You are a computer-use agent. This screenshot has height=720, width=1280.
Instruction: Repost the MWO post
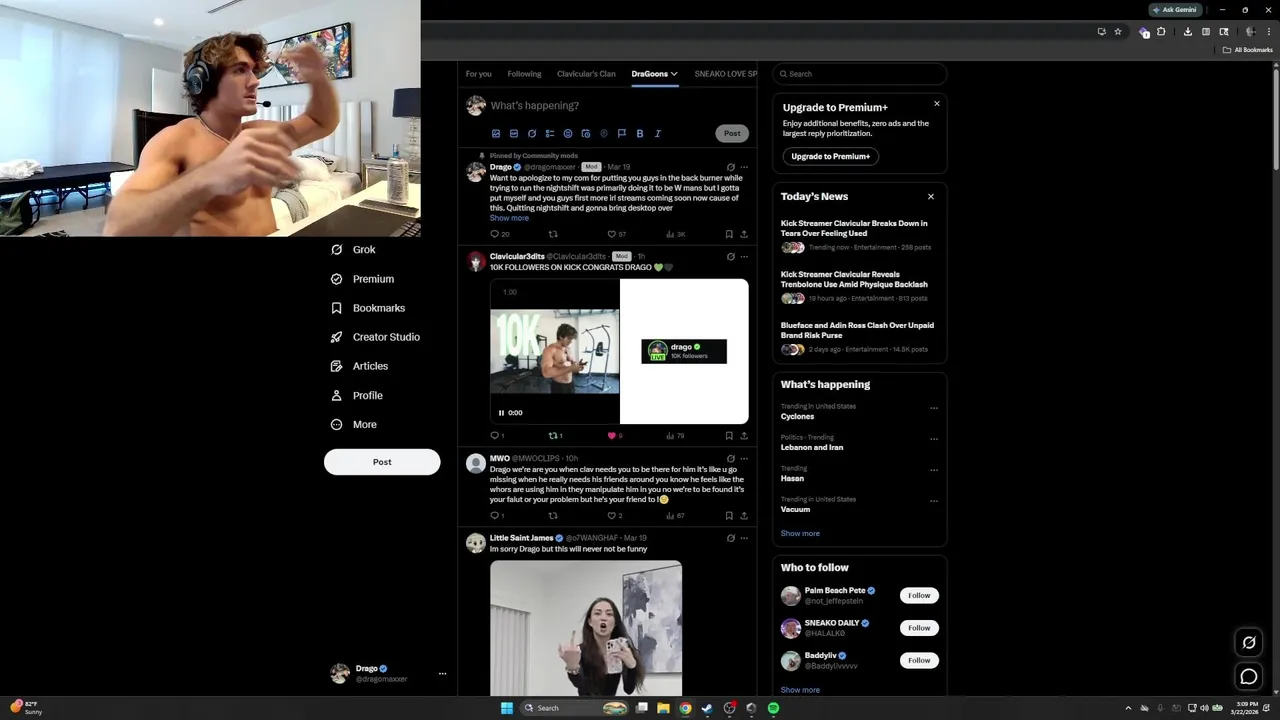click(553, 516)
